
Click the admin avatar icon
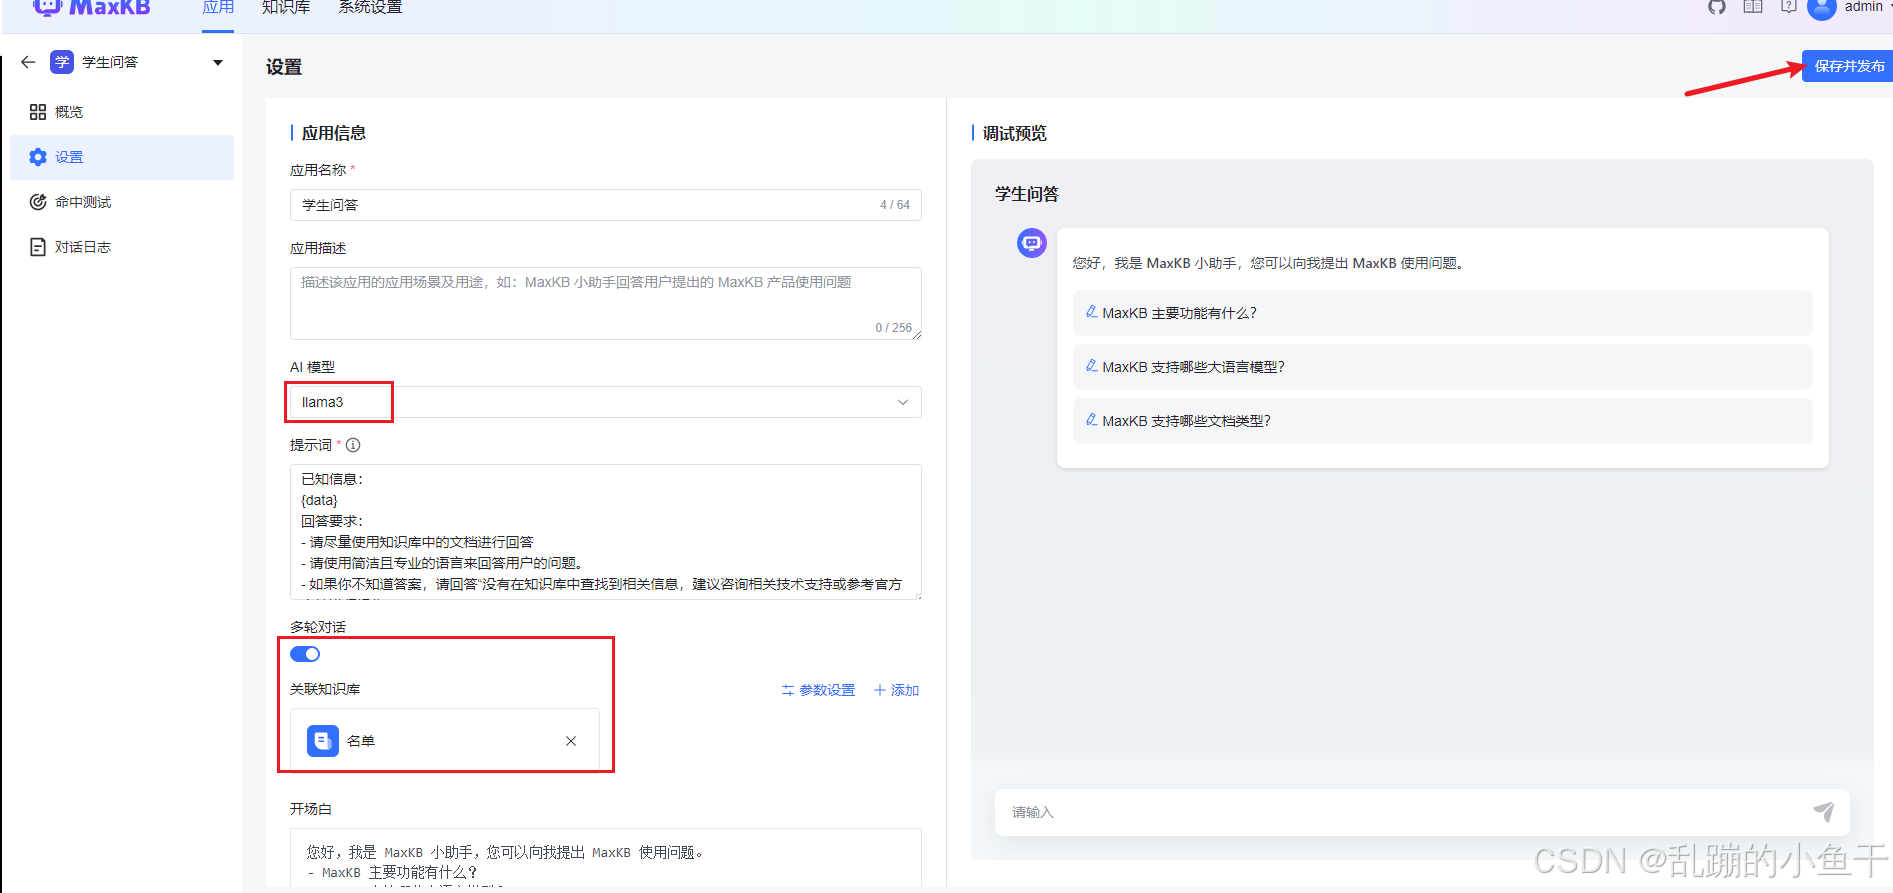1822,8
